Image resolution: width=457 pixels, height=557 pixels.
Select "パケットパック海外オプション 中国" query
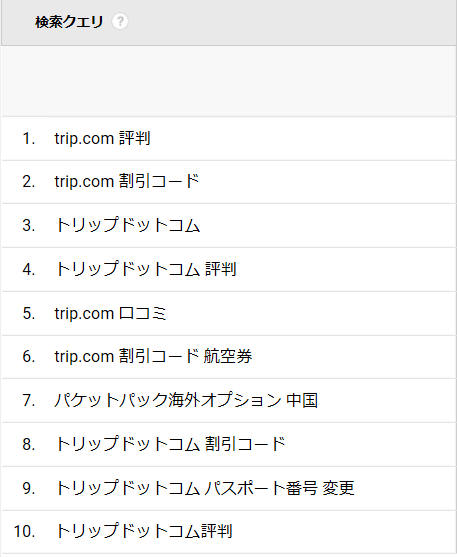(186, 400)
